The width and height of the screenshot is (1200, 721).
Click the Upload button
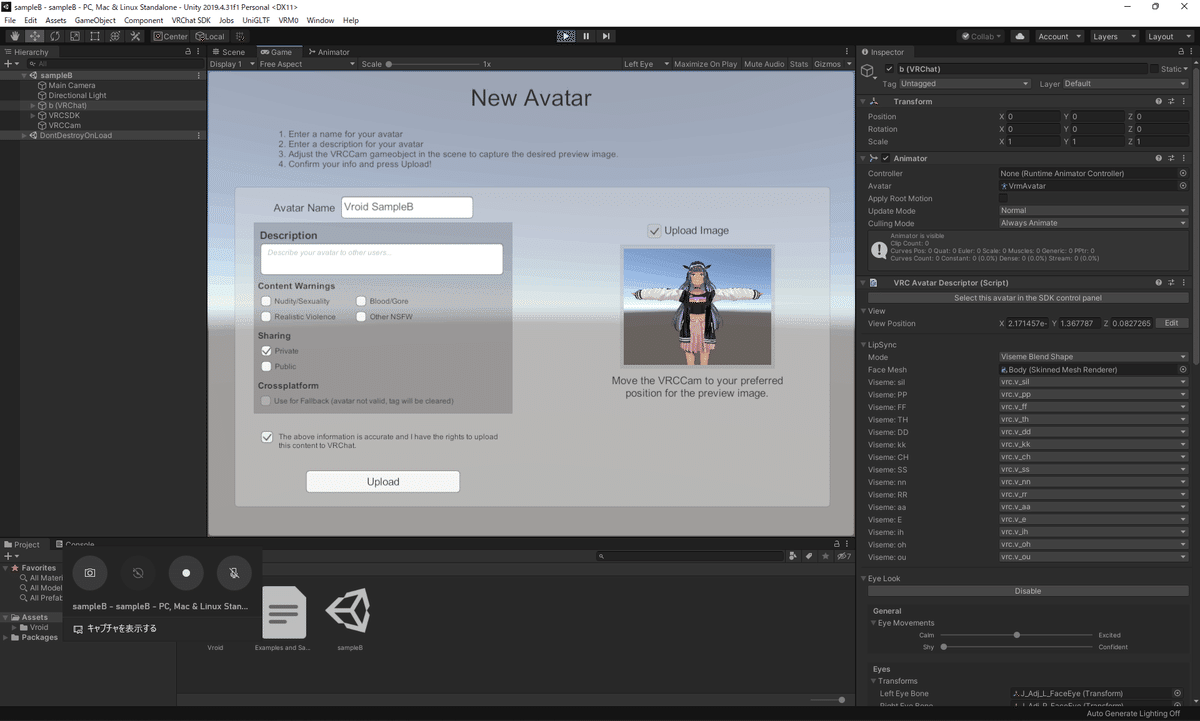click(383, 482)
